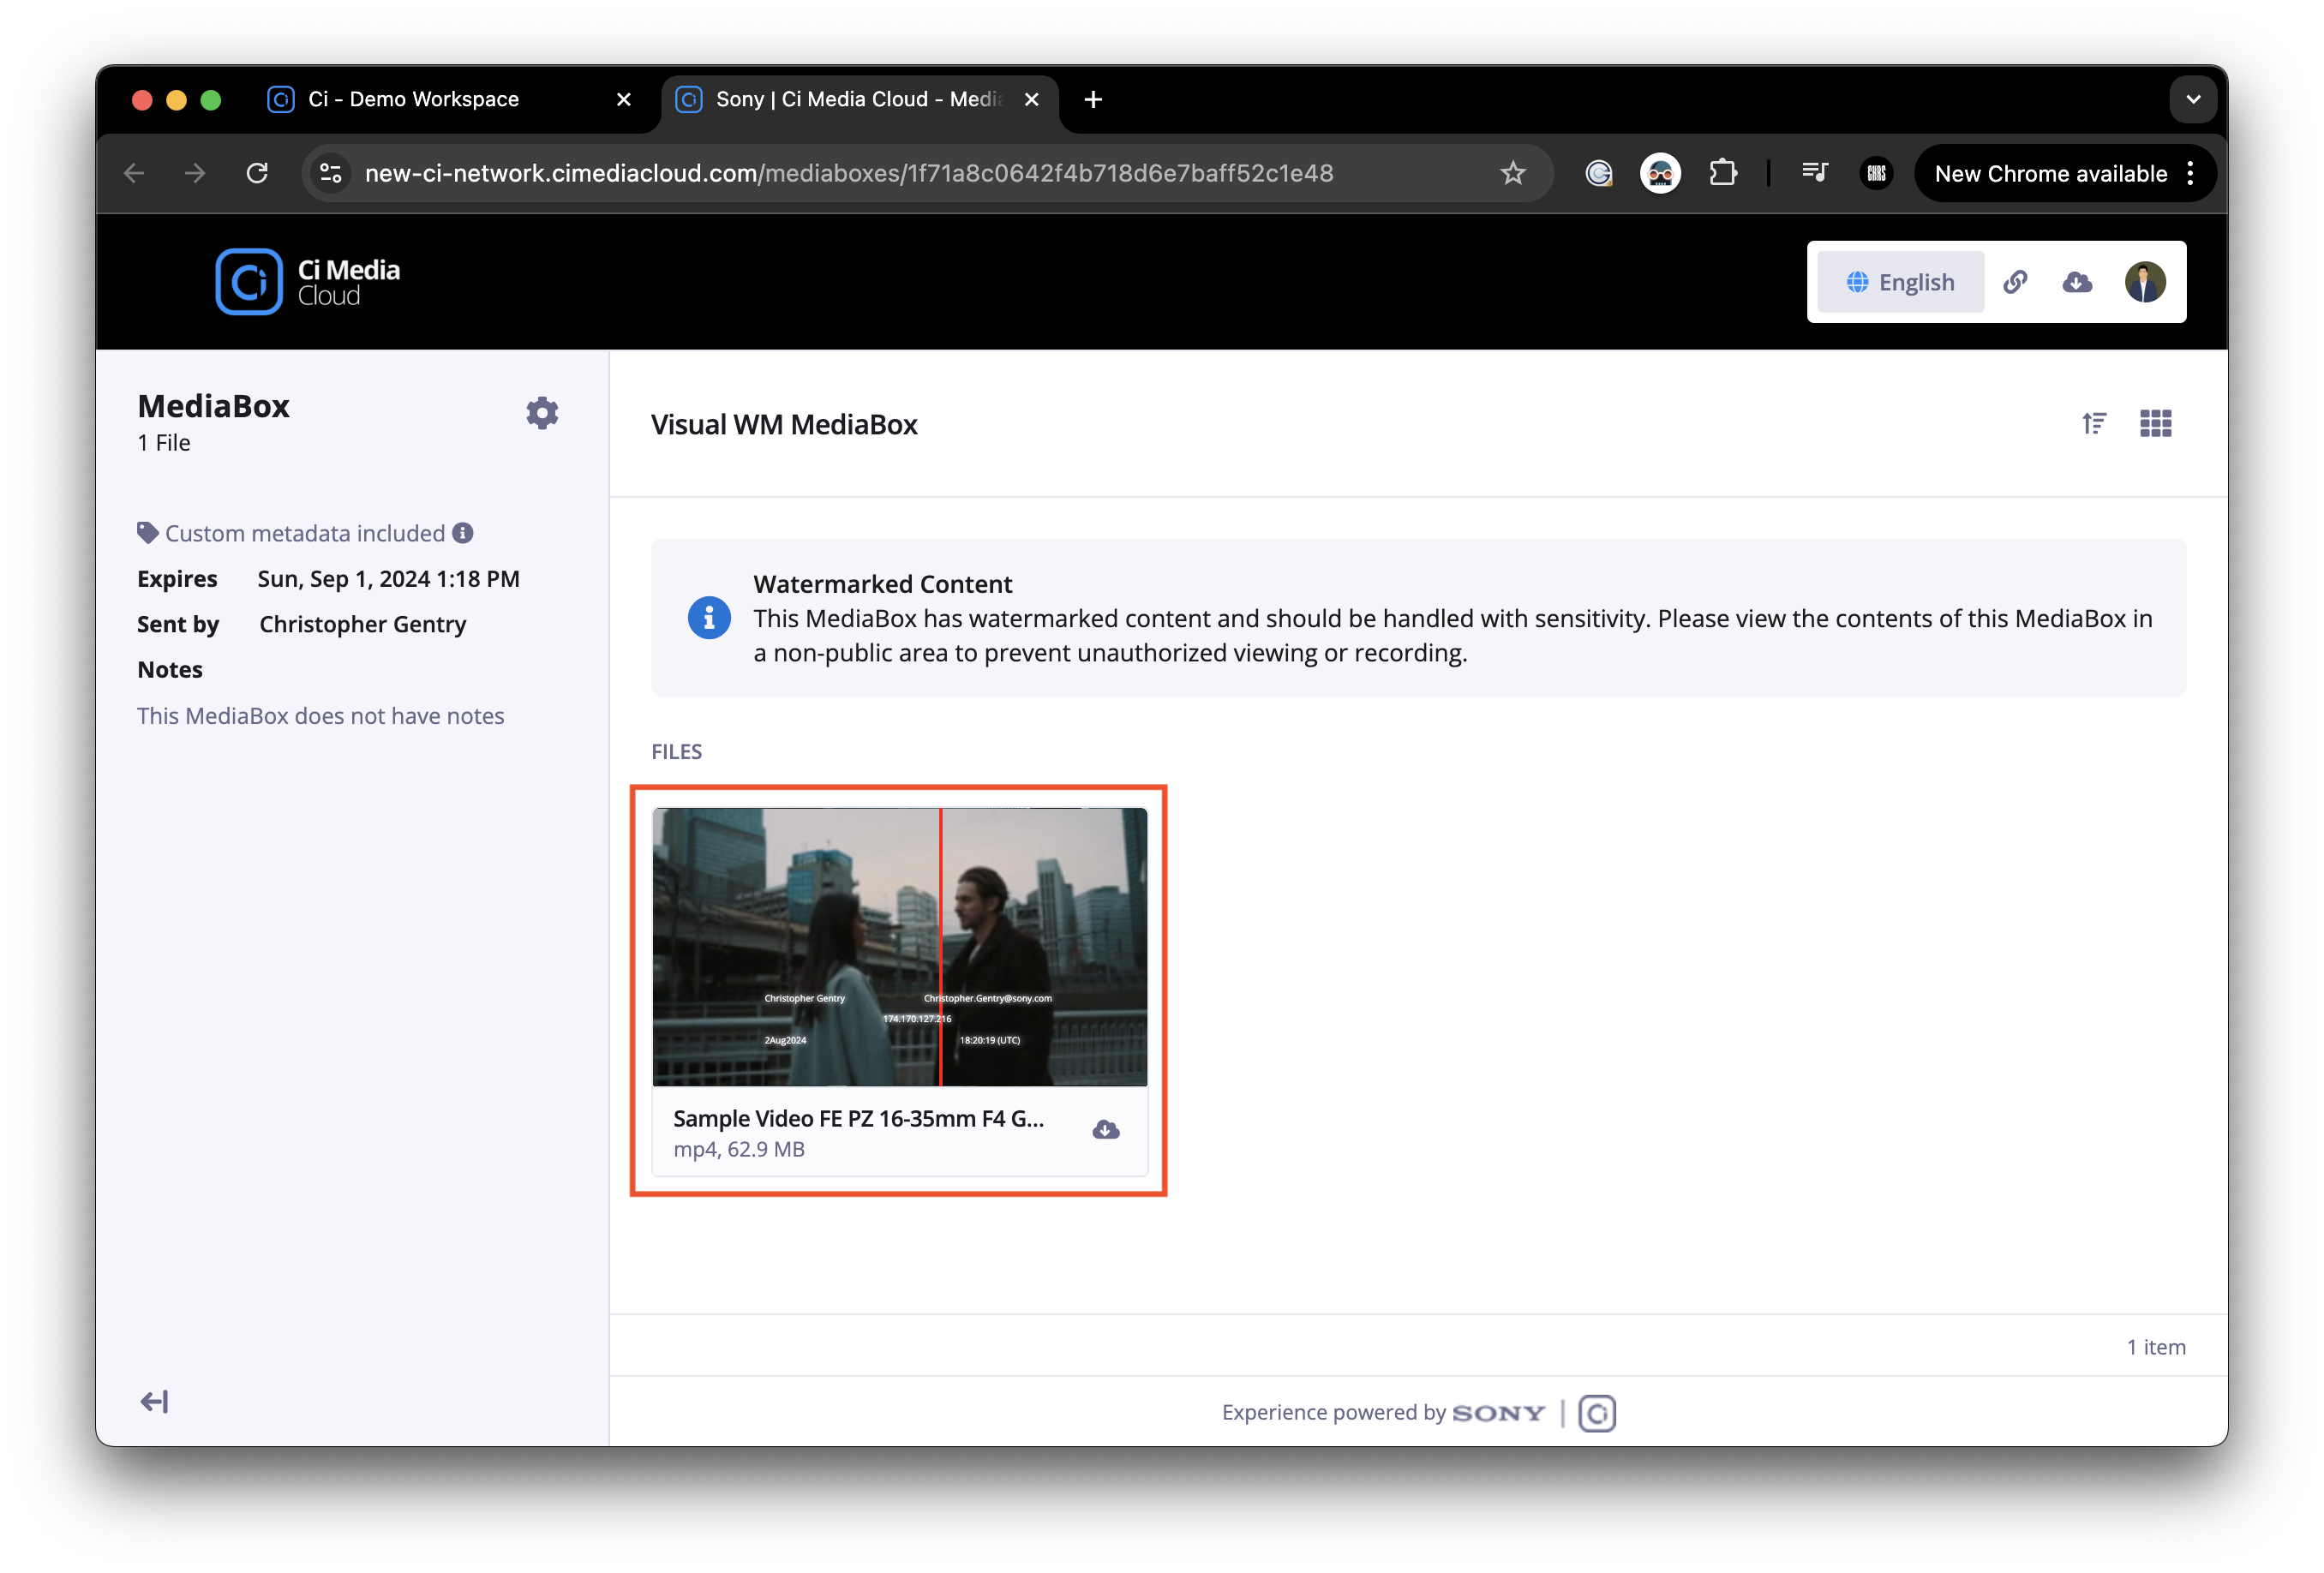
Task: Click the Visual WM MediaBox title
Action: (x=784, y=424)
